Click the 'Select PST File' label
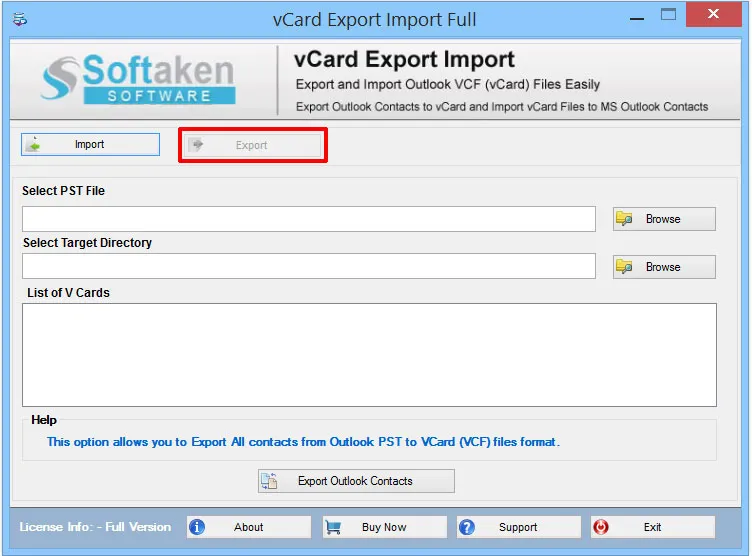 63,190
